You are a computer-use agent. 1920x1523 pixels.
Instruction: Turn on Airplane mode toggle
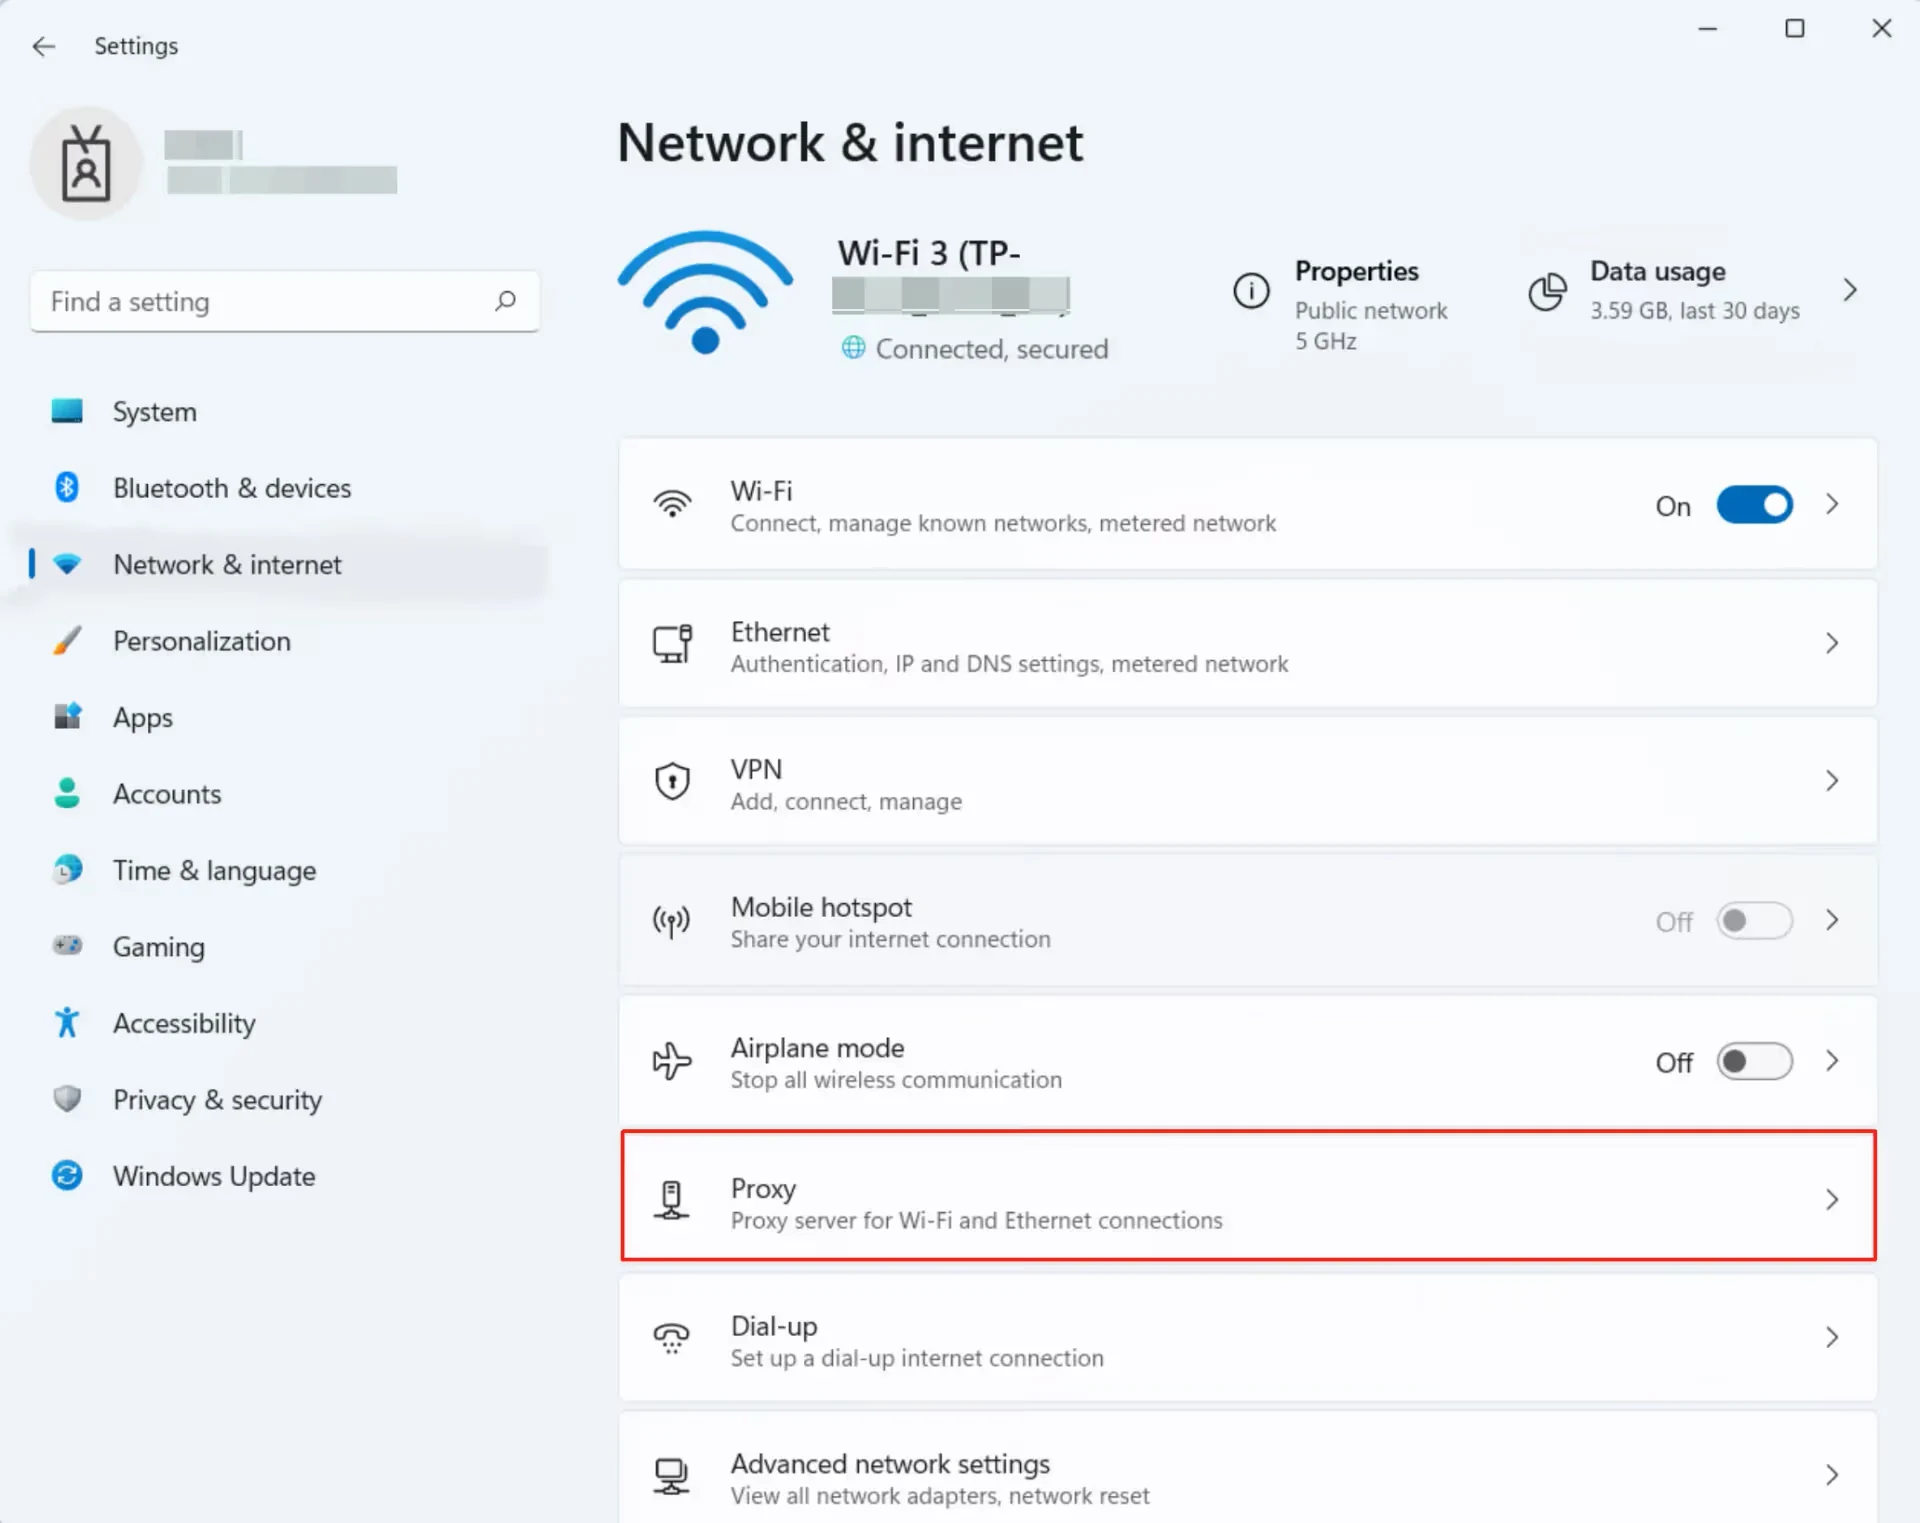pos(1754,1061)
